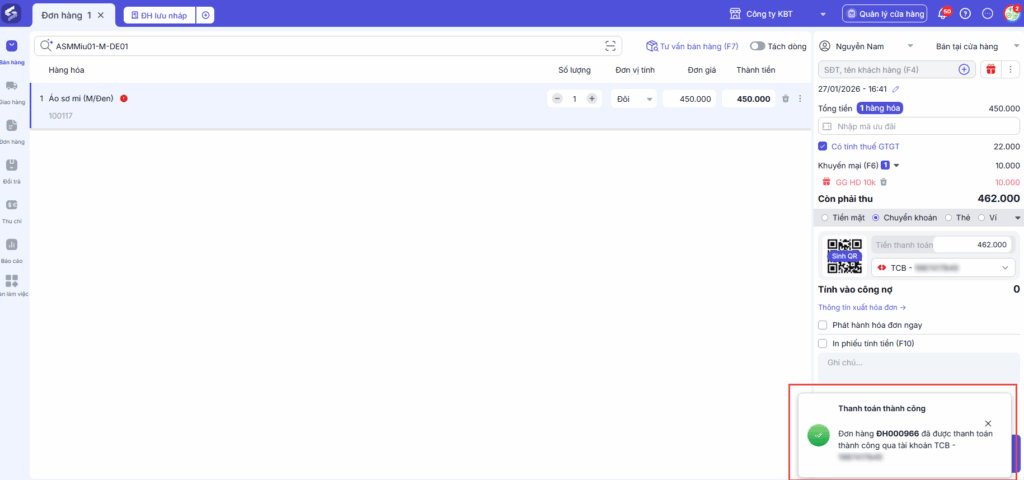This screenshot has height=480, width=1024.
Task: Click the Nhập mã ưu đãi field
Action: [918, 126]
